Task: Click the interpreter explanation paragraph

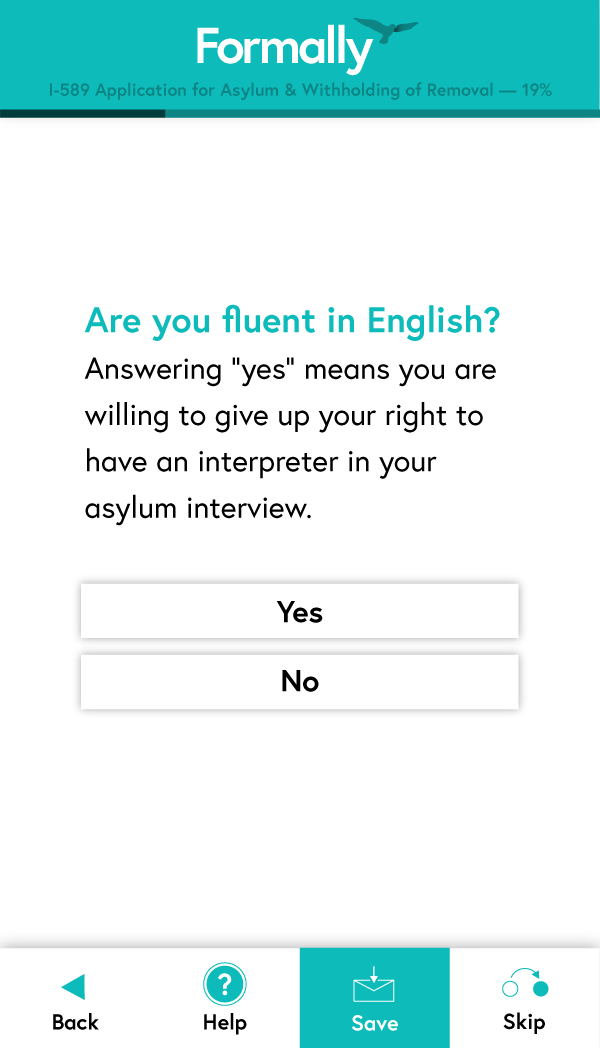Action: pyautogui.click(x=291, y=438)
